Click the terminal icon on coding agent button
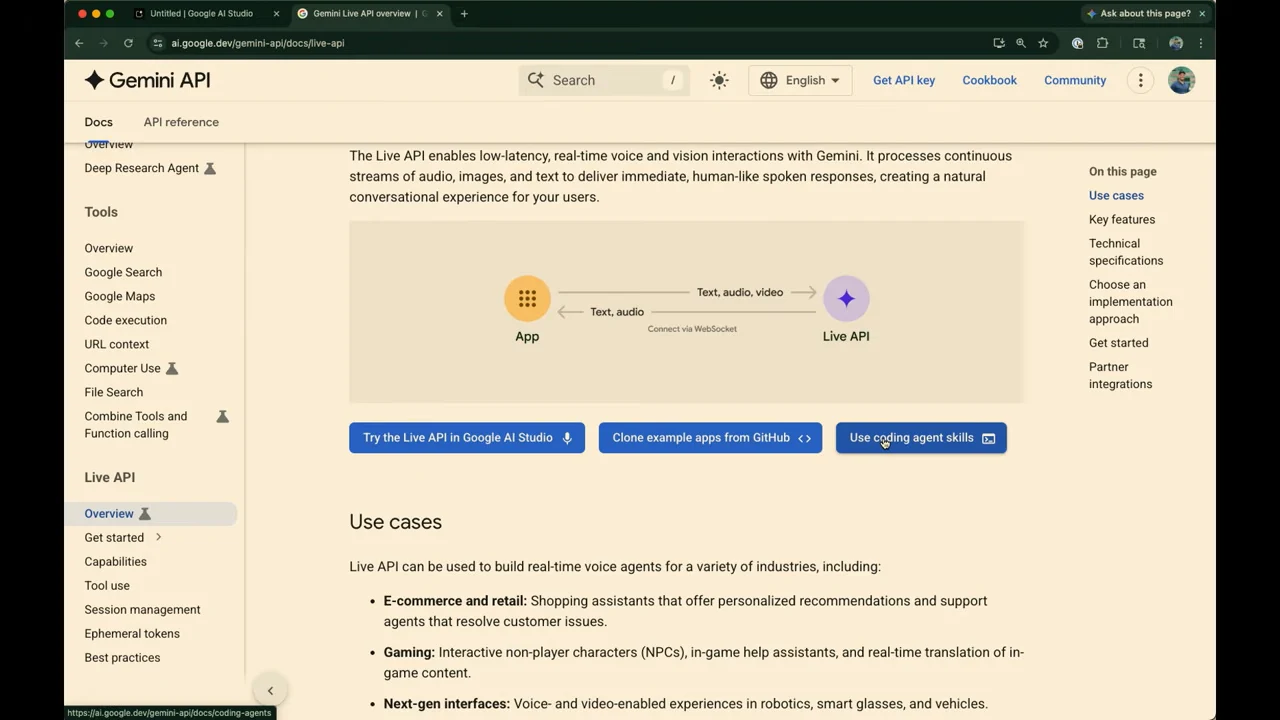Screen dimensions: 1280x720 [988, 438]
